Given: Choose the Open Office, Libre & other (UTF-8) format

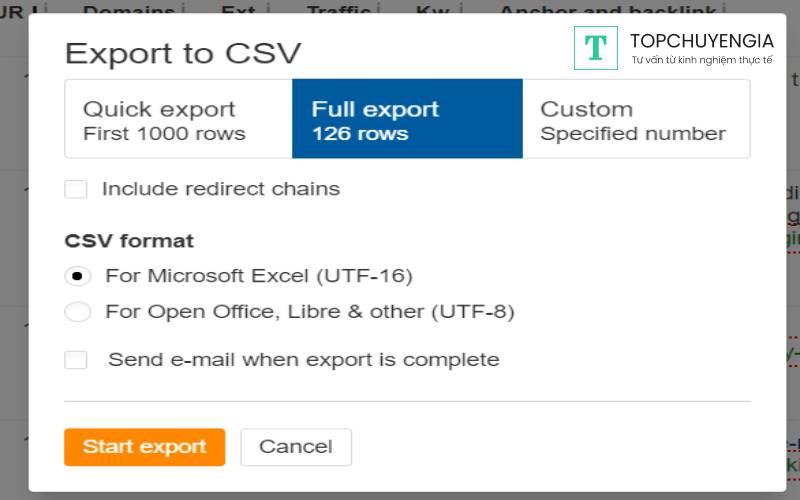Looking at the screenshot, I should 78,312.
